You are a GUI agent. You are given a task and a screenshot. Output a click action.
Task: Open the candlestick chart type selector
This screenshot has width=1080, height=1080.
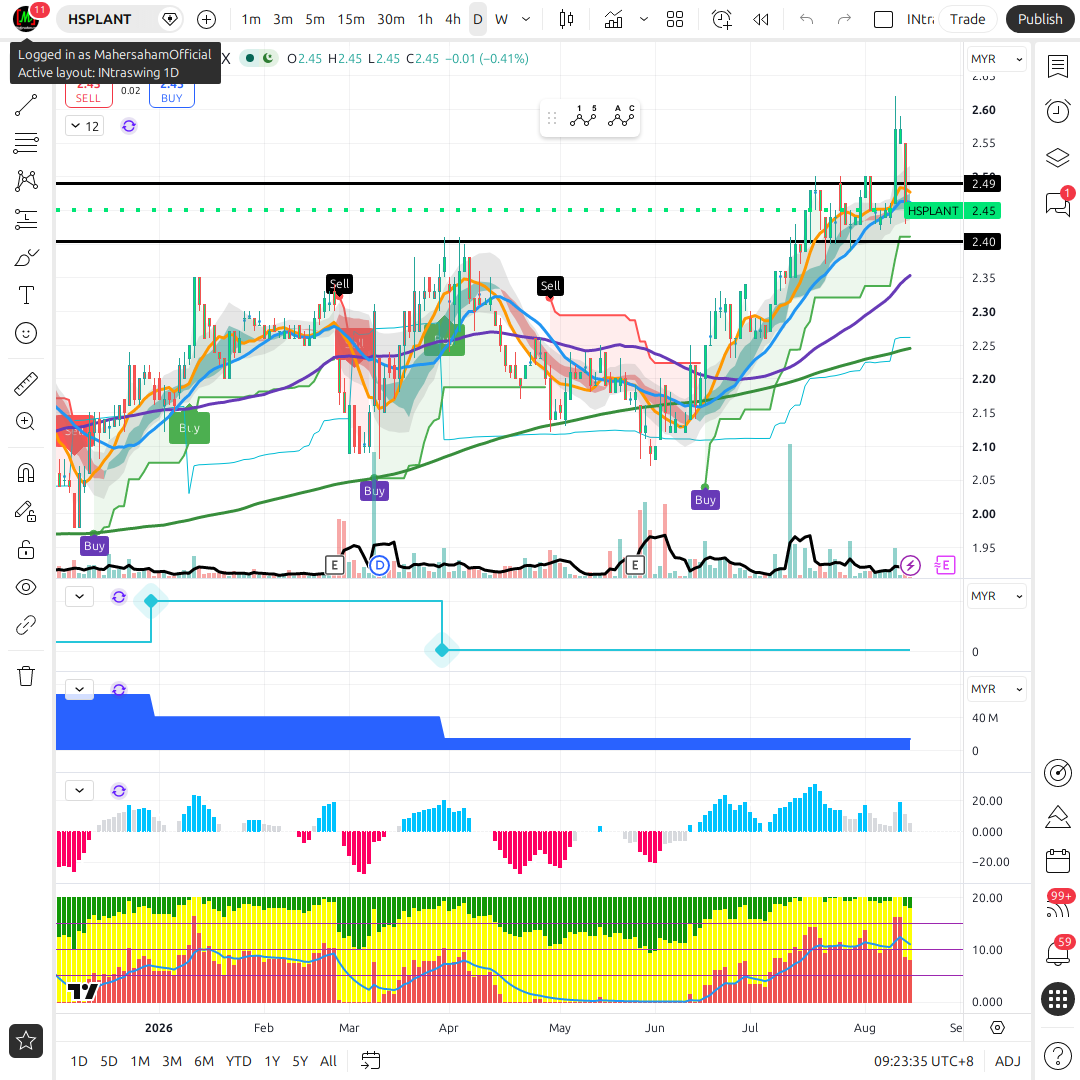[566, 19]
